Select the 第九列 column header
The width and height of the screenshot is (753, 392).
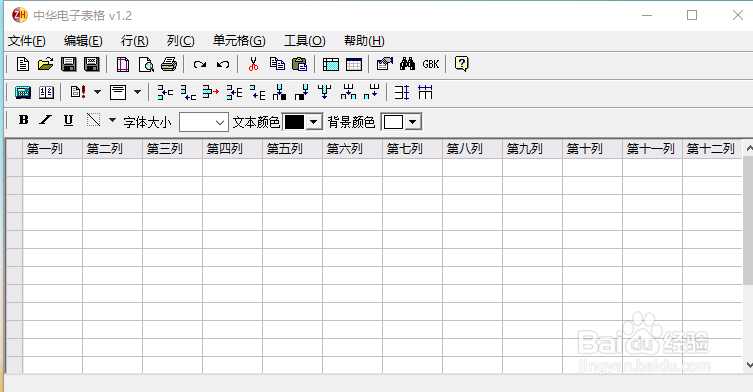pyautogui.click(x=533, y=149)
